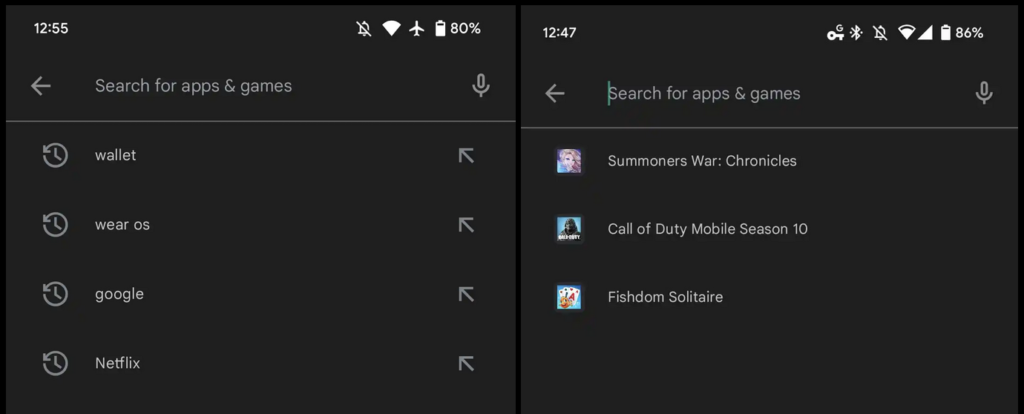This screenshot has height=414, width=1024.
Task: Open Summoners War: Chronicles suggestion
Action: tap(769, 161)
